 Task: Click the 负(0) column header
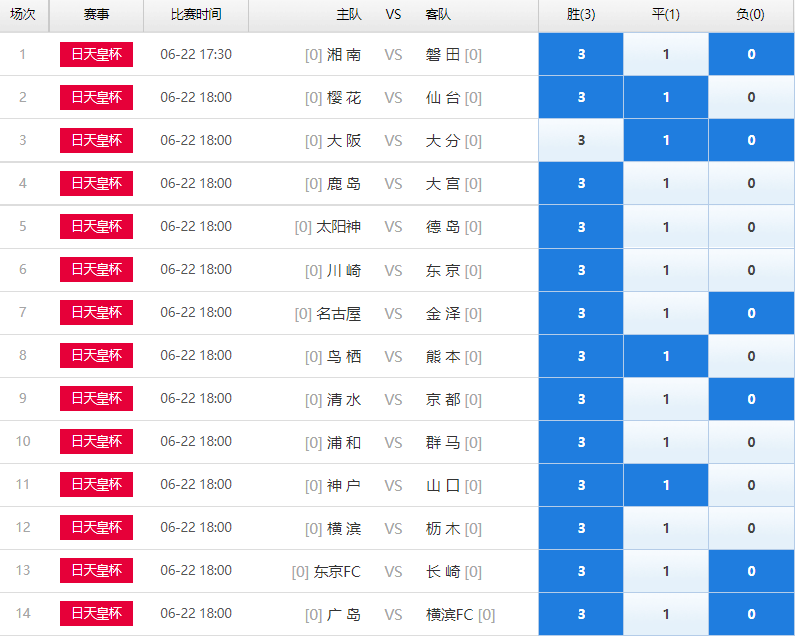tap(750, 14)
